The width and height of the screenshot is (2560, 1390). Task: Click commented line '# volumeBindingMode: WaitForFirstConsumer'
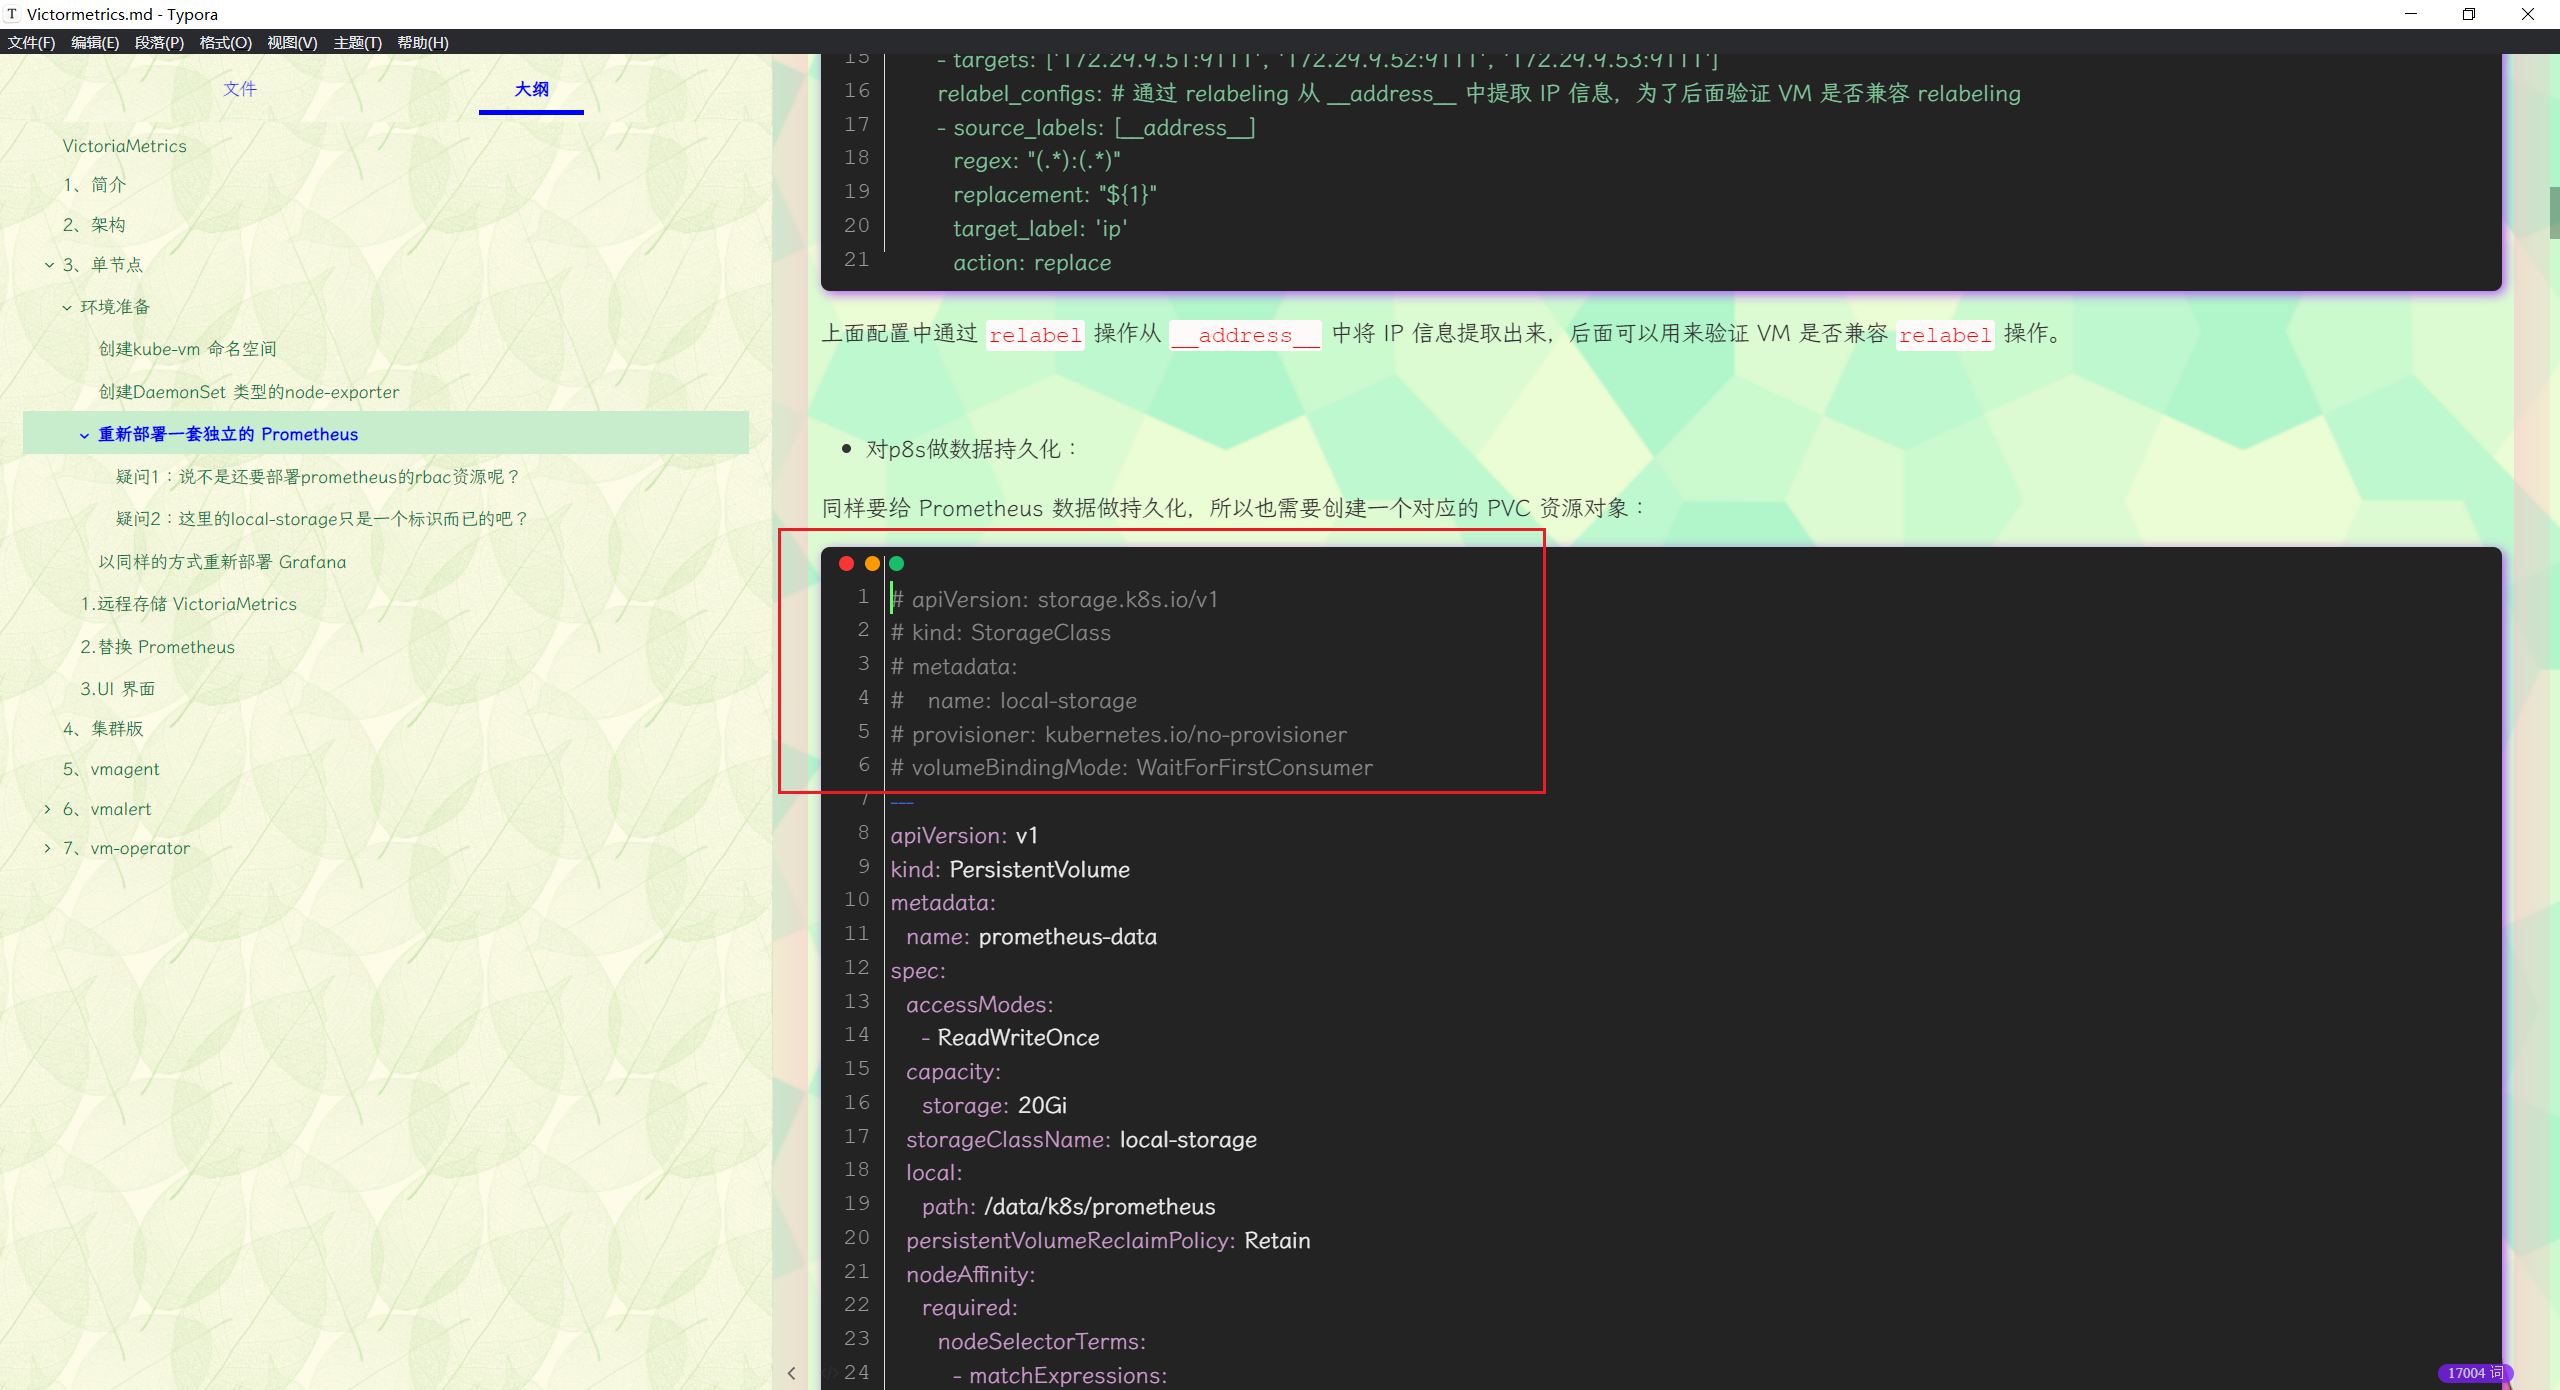pyautogui.click(x=1132, y=768)
